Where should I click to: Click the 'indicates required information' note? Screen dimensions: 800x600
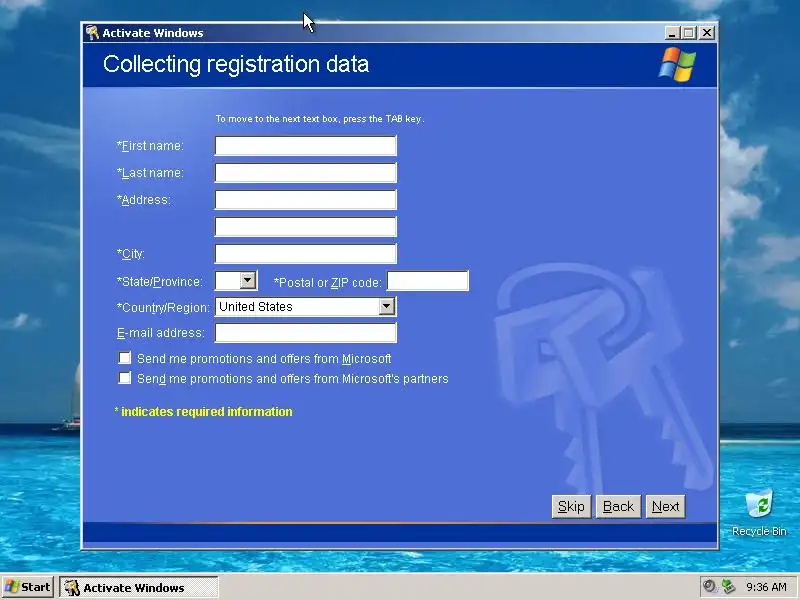tap(204, 412)
